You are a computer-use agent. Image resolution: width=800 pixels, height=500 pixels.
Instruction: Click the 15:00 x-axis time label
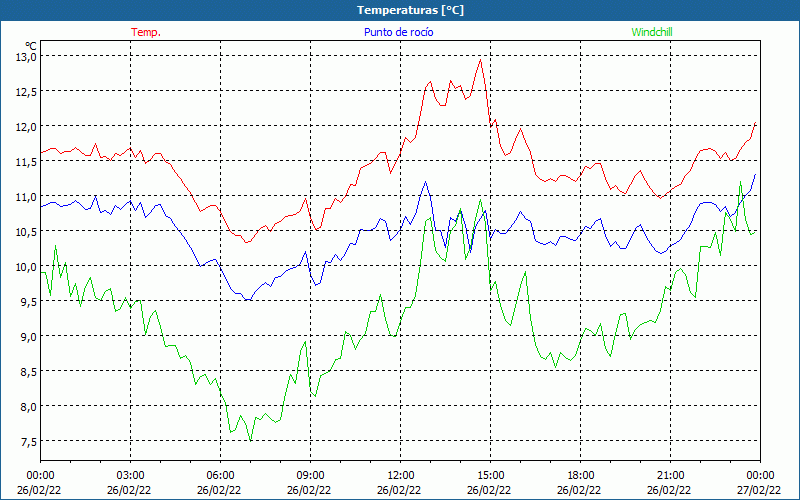490,476
